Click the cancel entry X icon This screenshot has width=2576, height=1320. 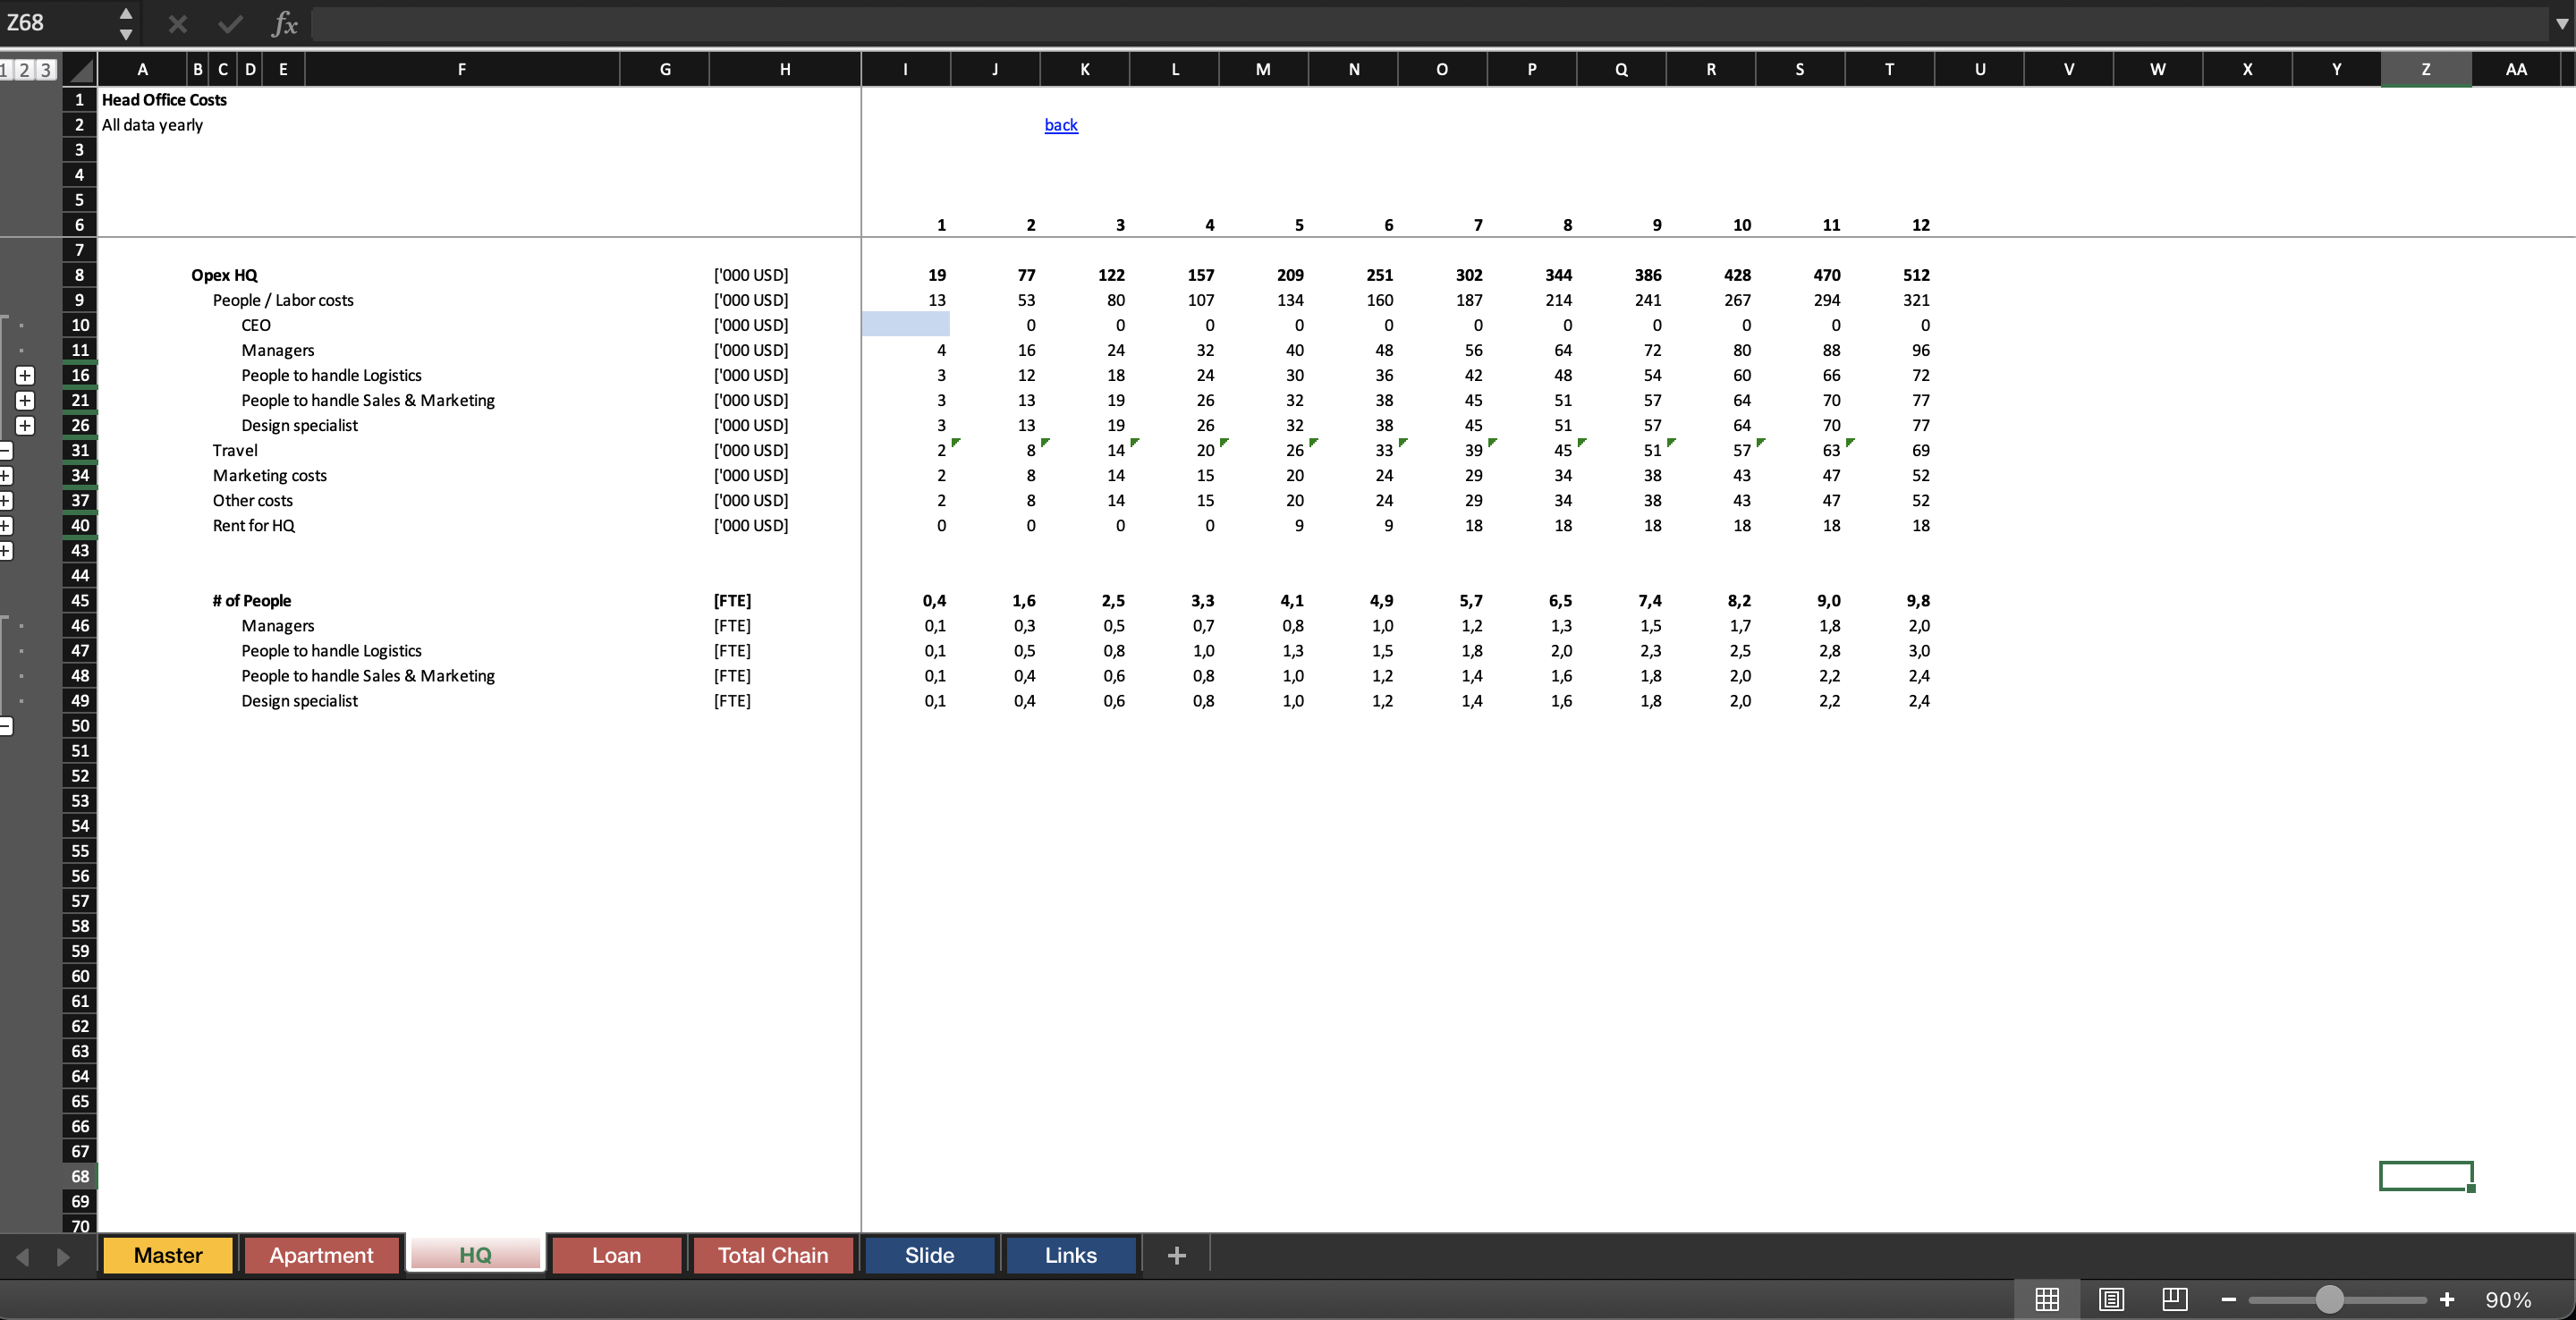pyautogui.click(x=178, y=23)
